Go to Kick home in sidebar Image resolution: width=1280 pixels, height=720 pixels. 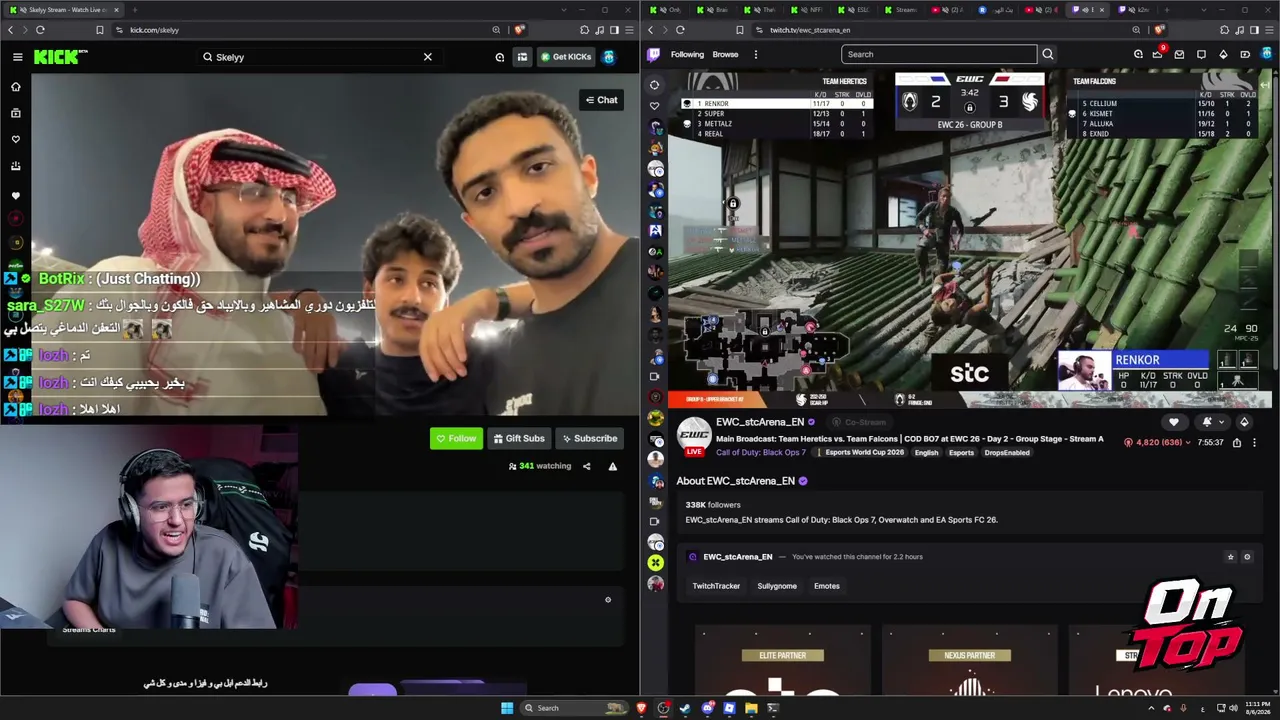pyautogui.click(x=15, y=87)
